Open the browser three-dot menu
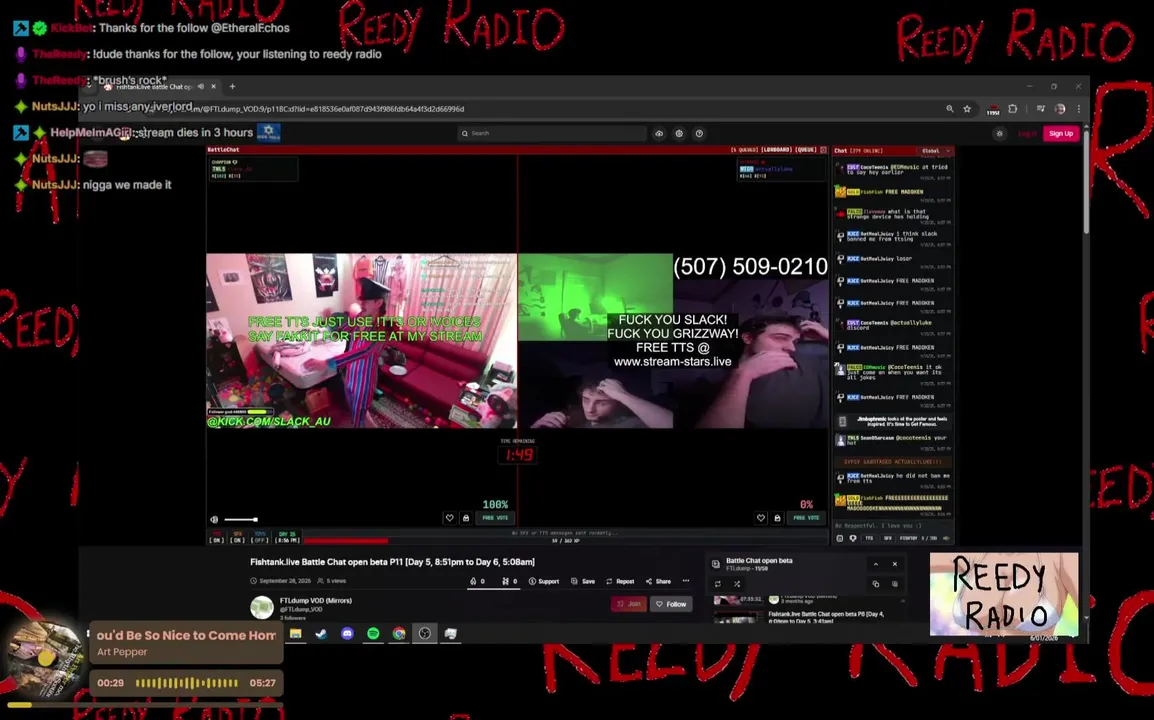The height and width of the screenshot is (720, 1154). pyautogui.click(x=1079, y=109)
